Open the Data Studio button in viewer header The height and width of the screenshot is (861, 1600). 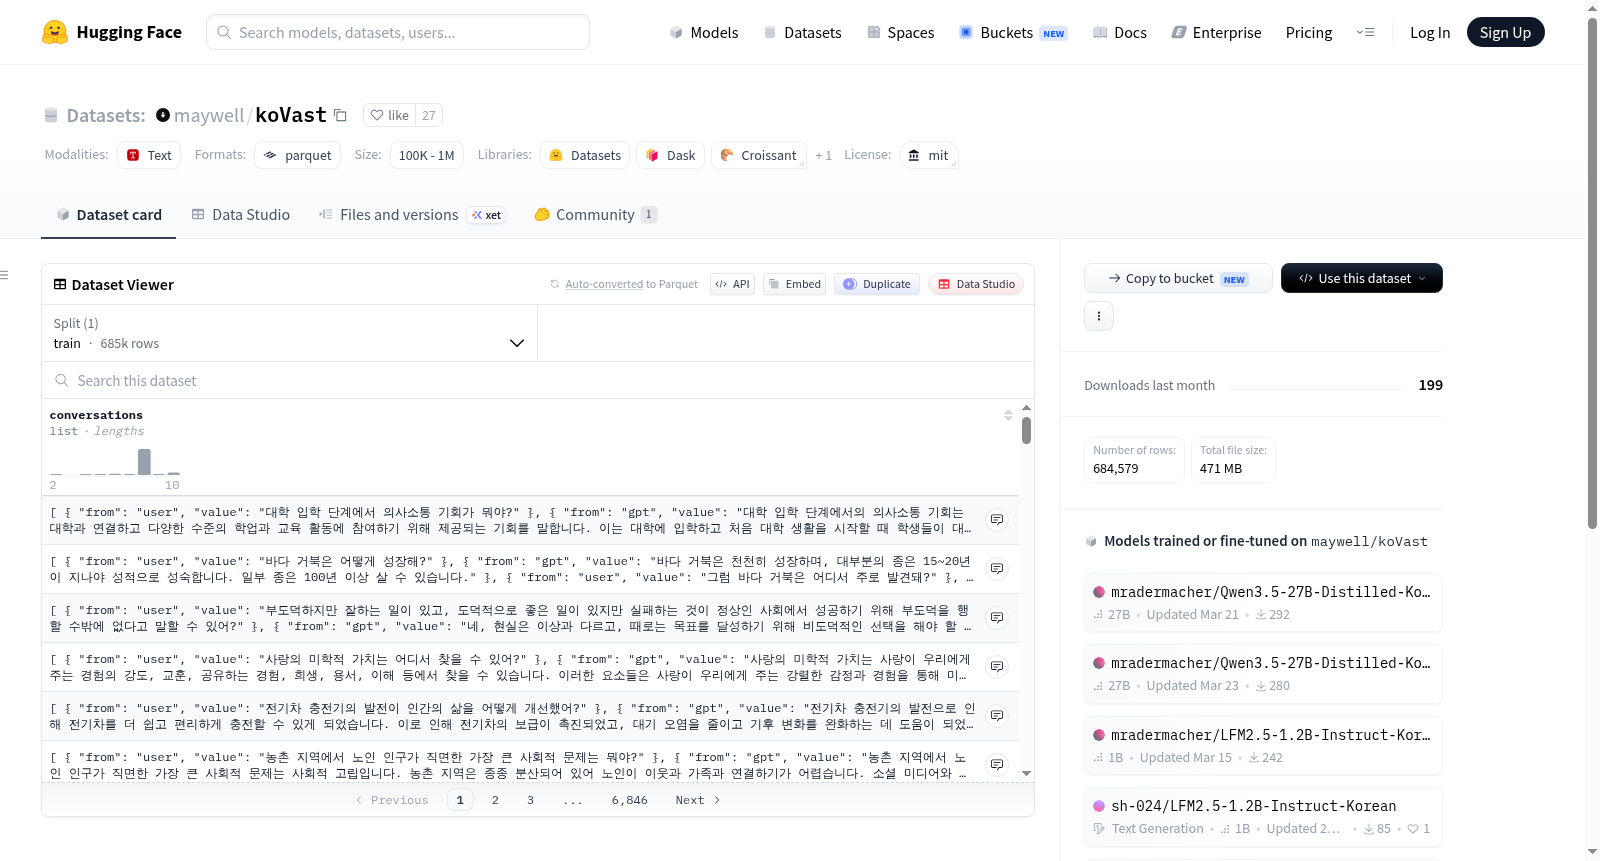[x=975, y=284]
